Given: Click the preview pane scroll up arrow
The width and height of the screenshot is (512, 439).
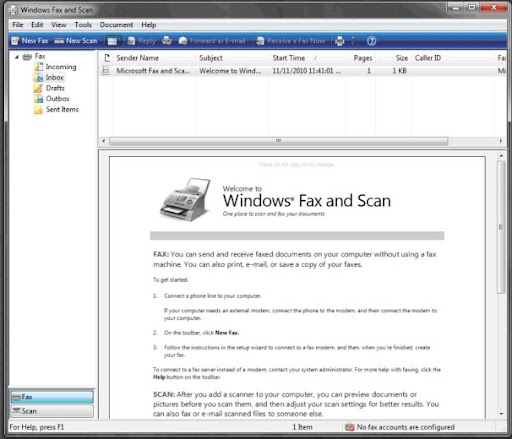Looking at the screenshot, I should pos(501,155).
